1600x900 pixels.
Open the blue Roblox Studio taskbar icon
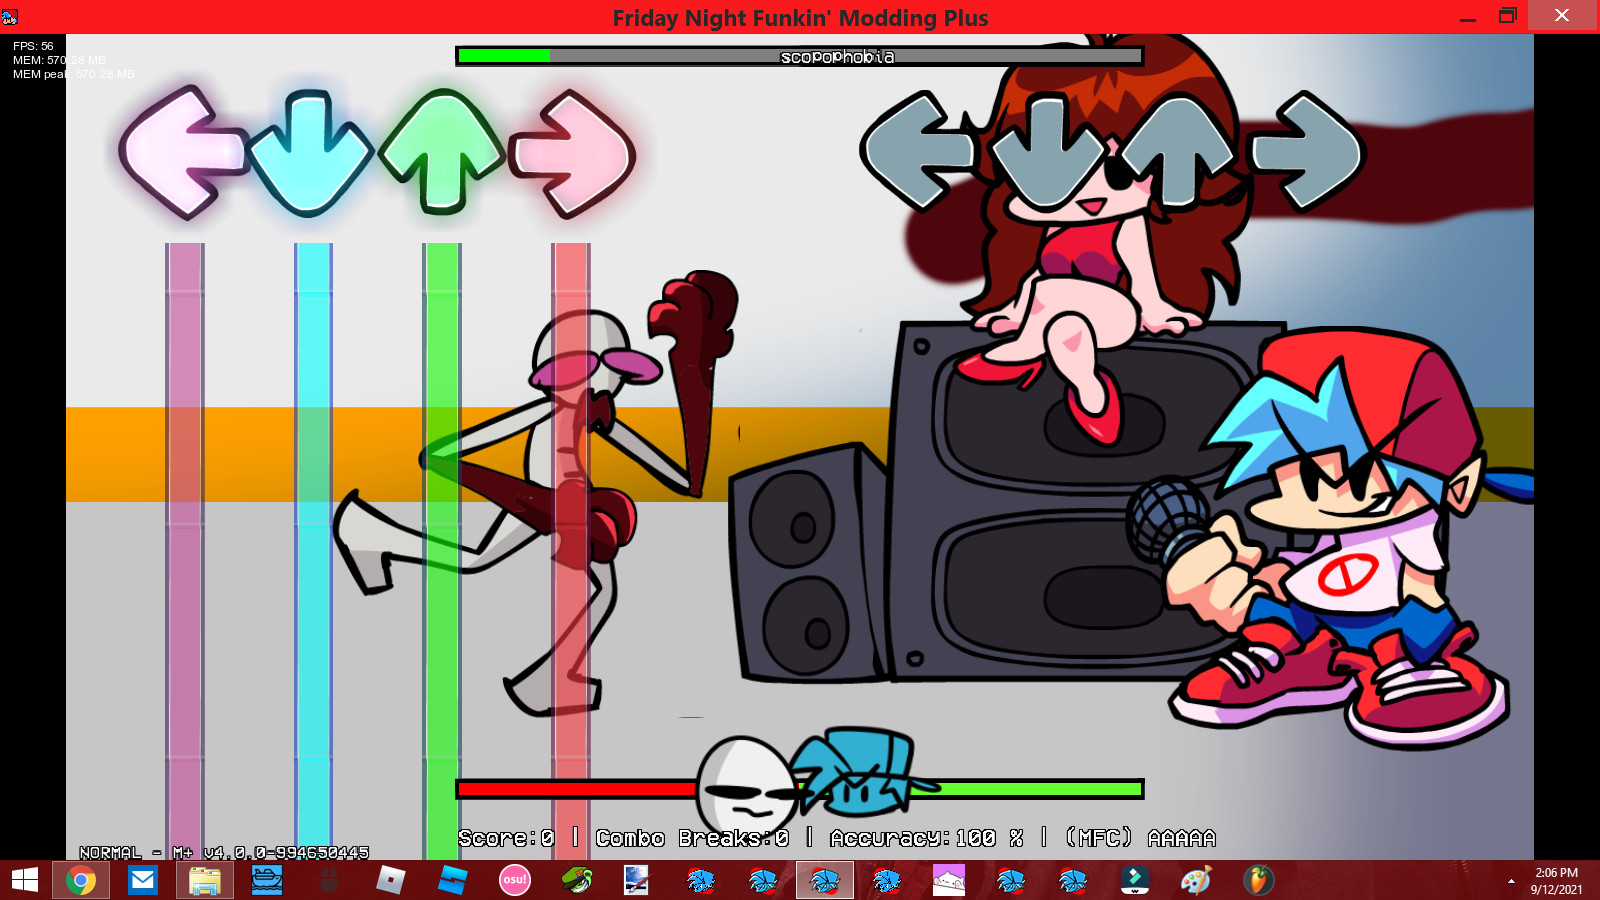tap(453, 880)
